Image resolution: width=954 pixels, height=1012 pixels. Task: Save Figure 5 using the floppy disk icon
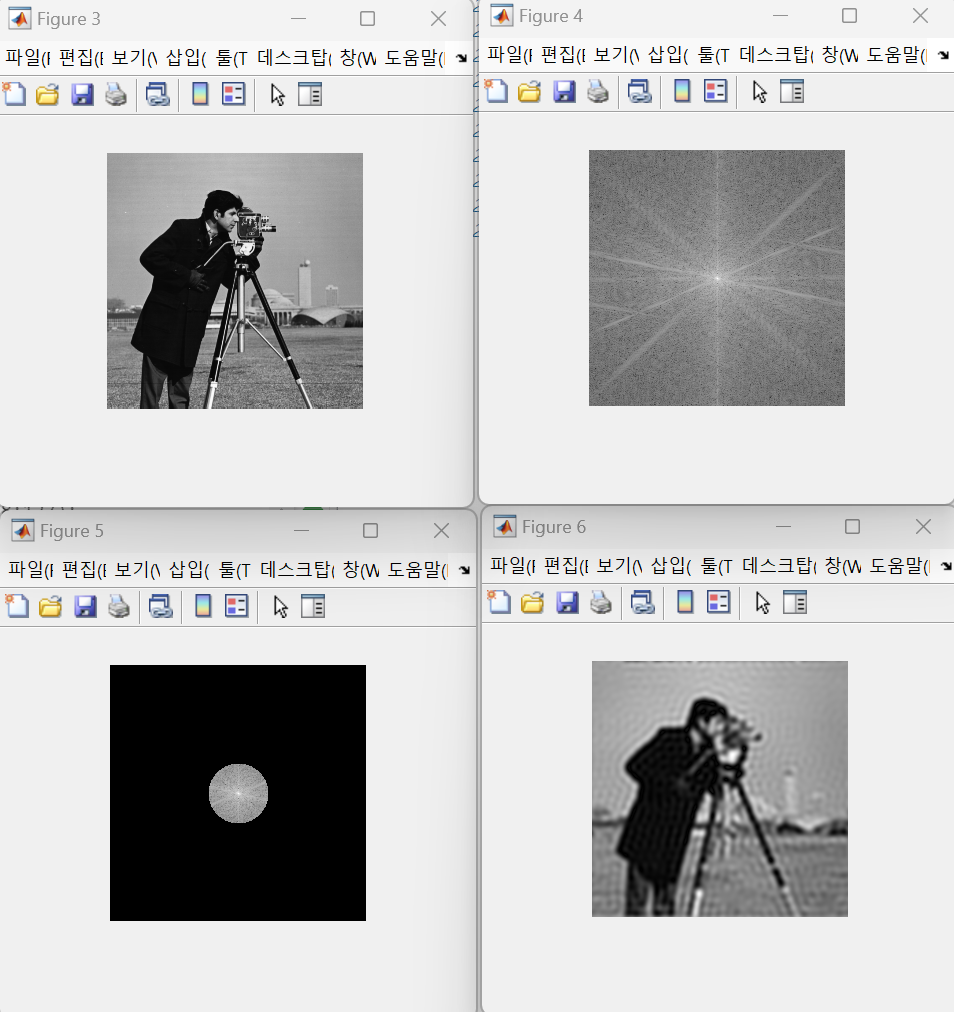coord(85,606)
